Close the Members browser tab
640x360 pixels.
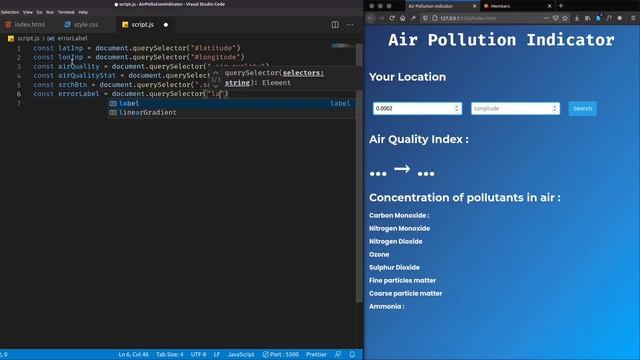(549, 6)
